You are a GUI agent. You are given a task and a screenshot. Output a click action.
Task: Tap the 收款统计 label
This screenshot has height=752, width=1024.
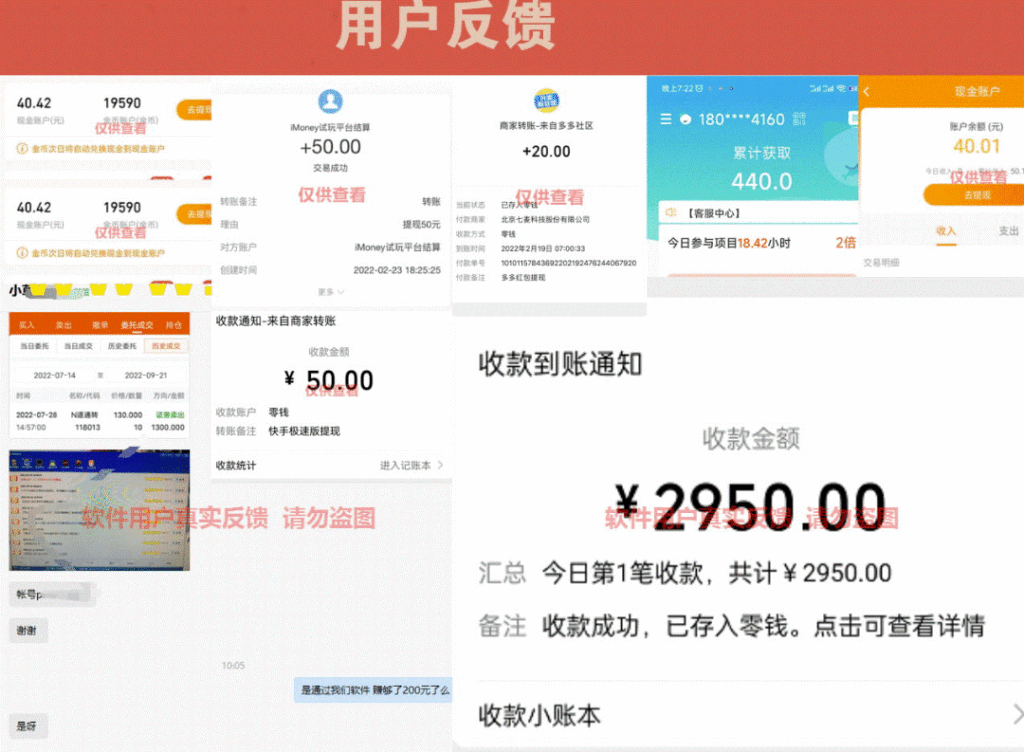click(x=236, y=465)
